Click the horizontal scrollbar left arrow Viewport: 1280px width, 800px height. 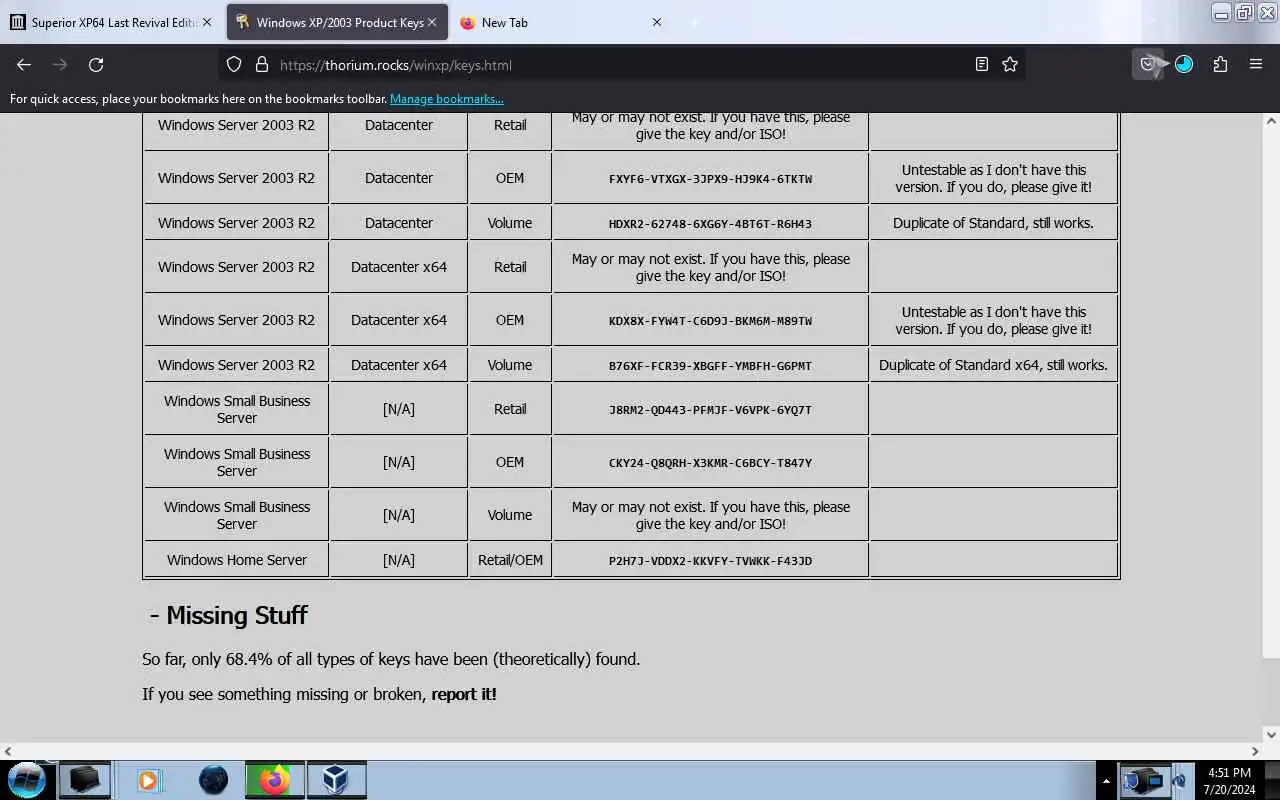[x=8, y=750]
